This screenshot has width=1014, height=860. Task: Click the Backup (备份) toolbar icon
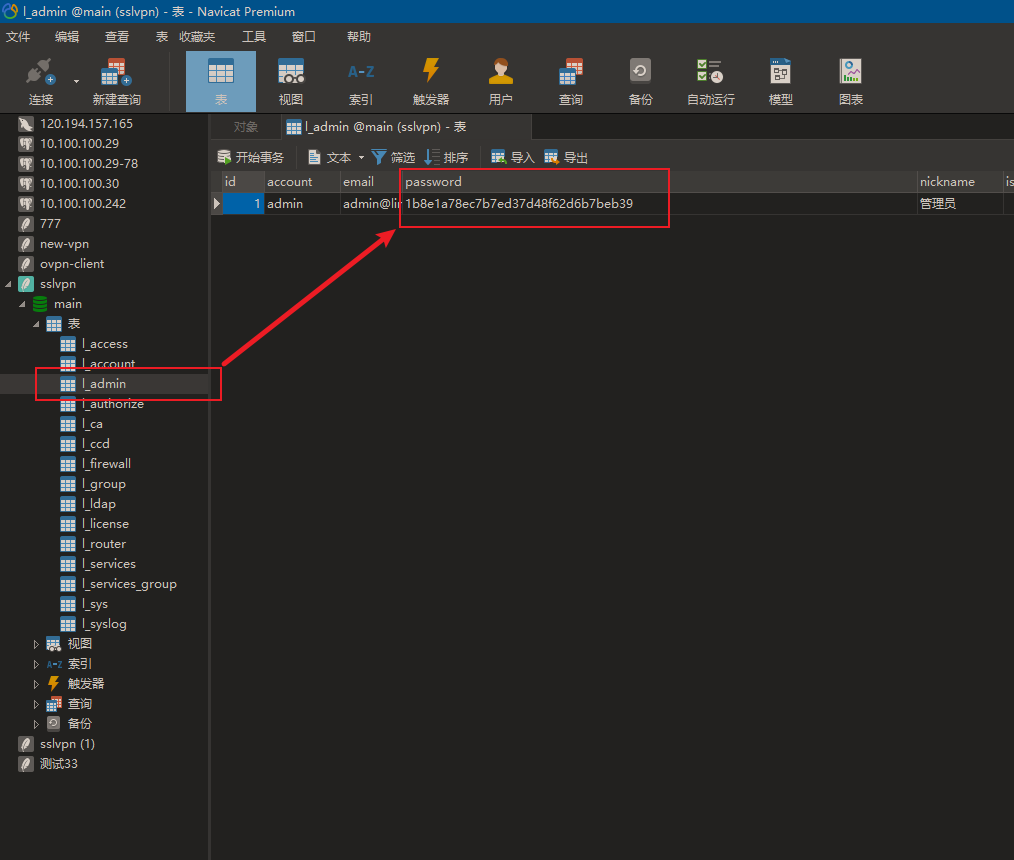[x=640, y=74]
